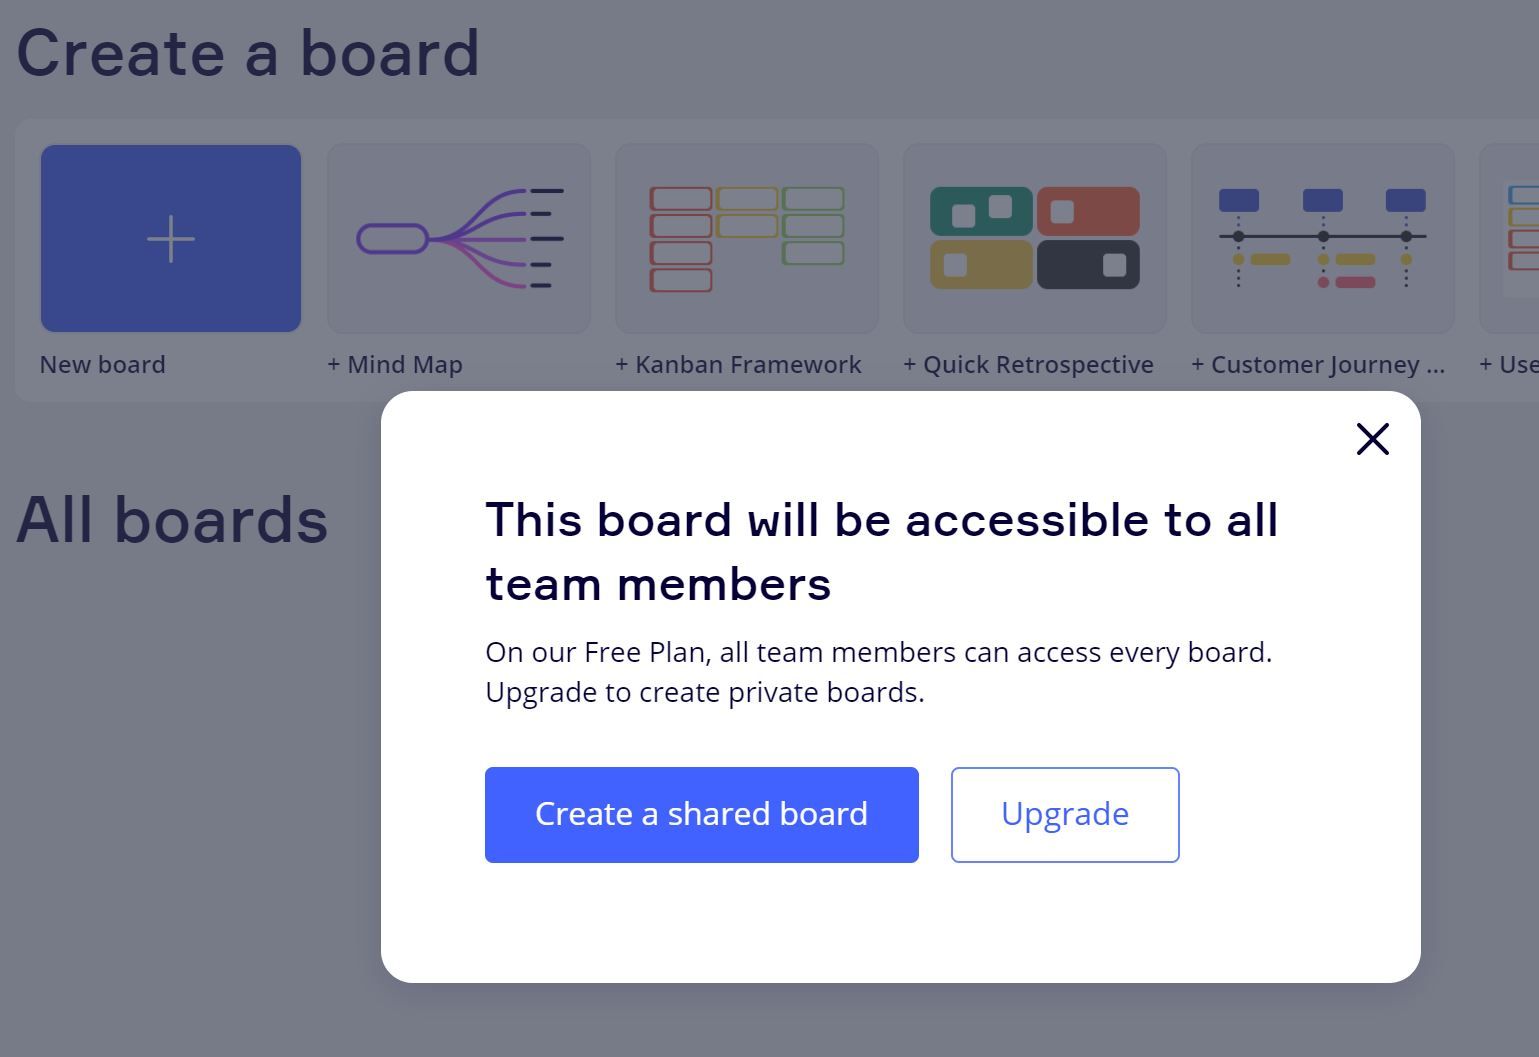The image size is (1539, 1057).
Task: Select the "+ Kanban Framework" label
Action: click(x=738, y=365)
